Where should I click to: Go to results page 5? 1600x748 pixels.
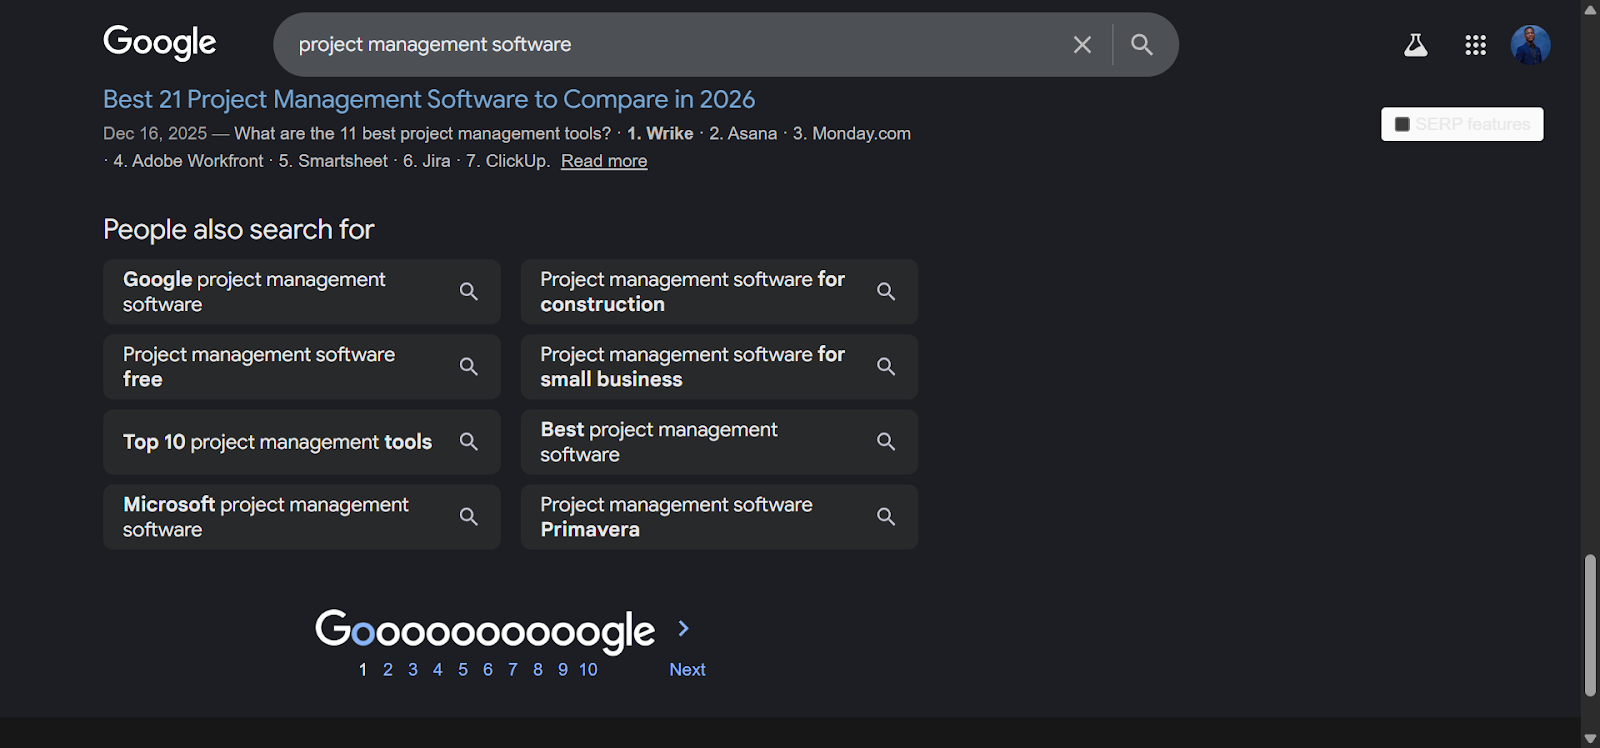pyautogui.click(x=463, y=670)
